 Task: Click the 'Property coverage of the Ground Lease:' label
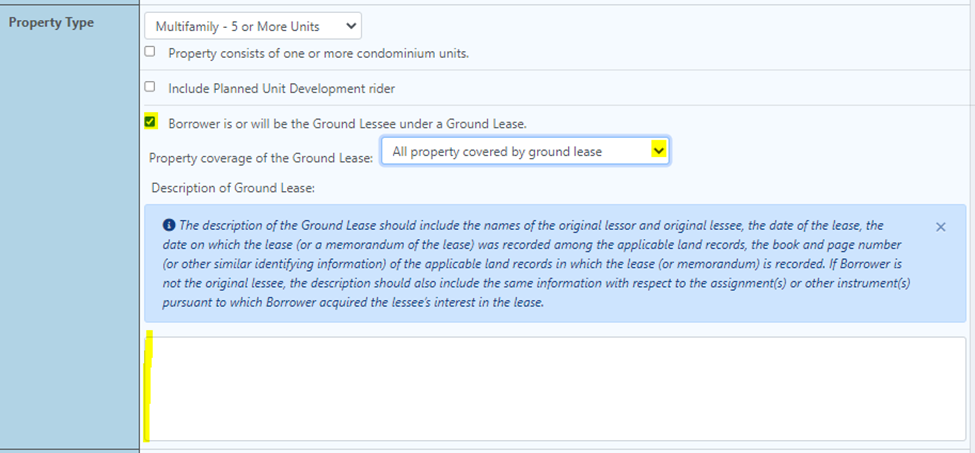pos(261,157)
